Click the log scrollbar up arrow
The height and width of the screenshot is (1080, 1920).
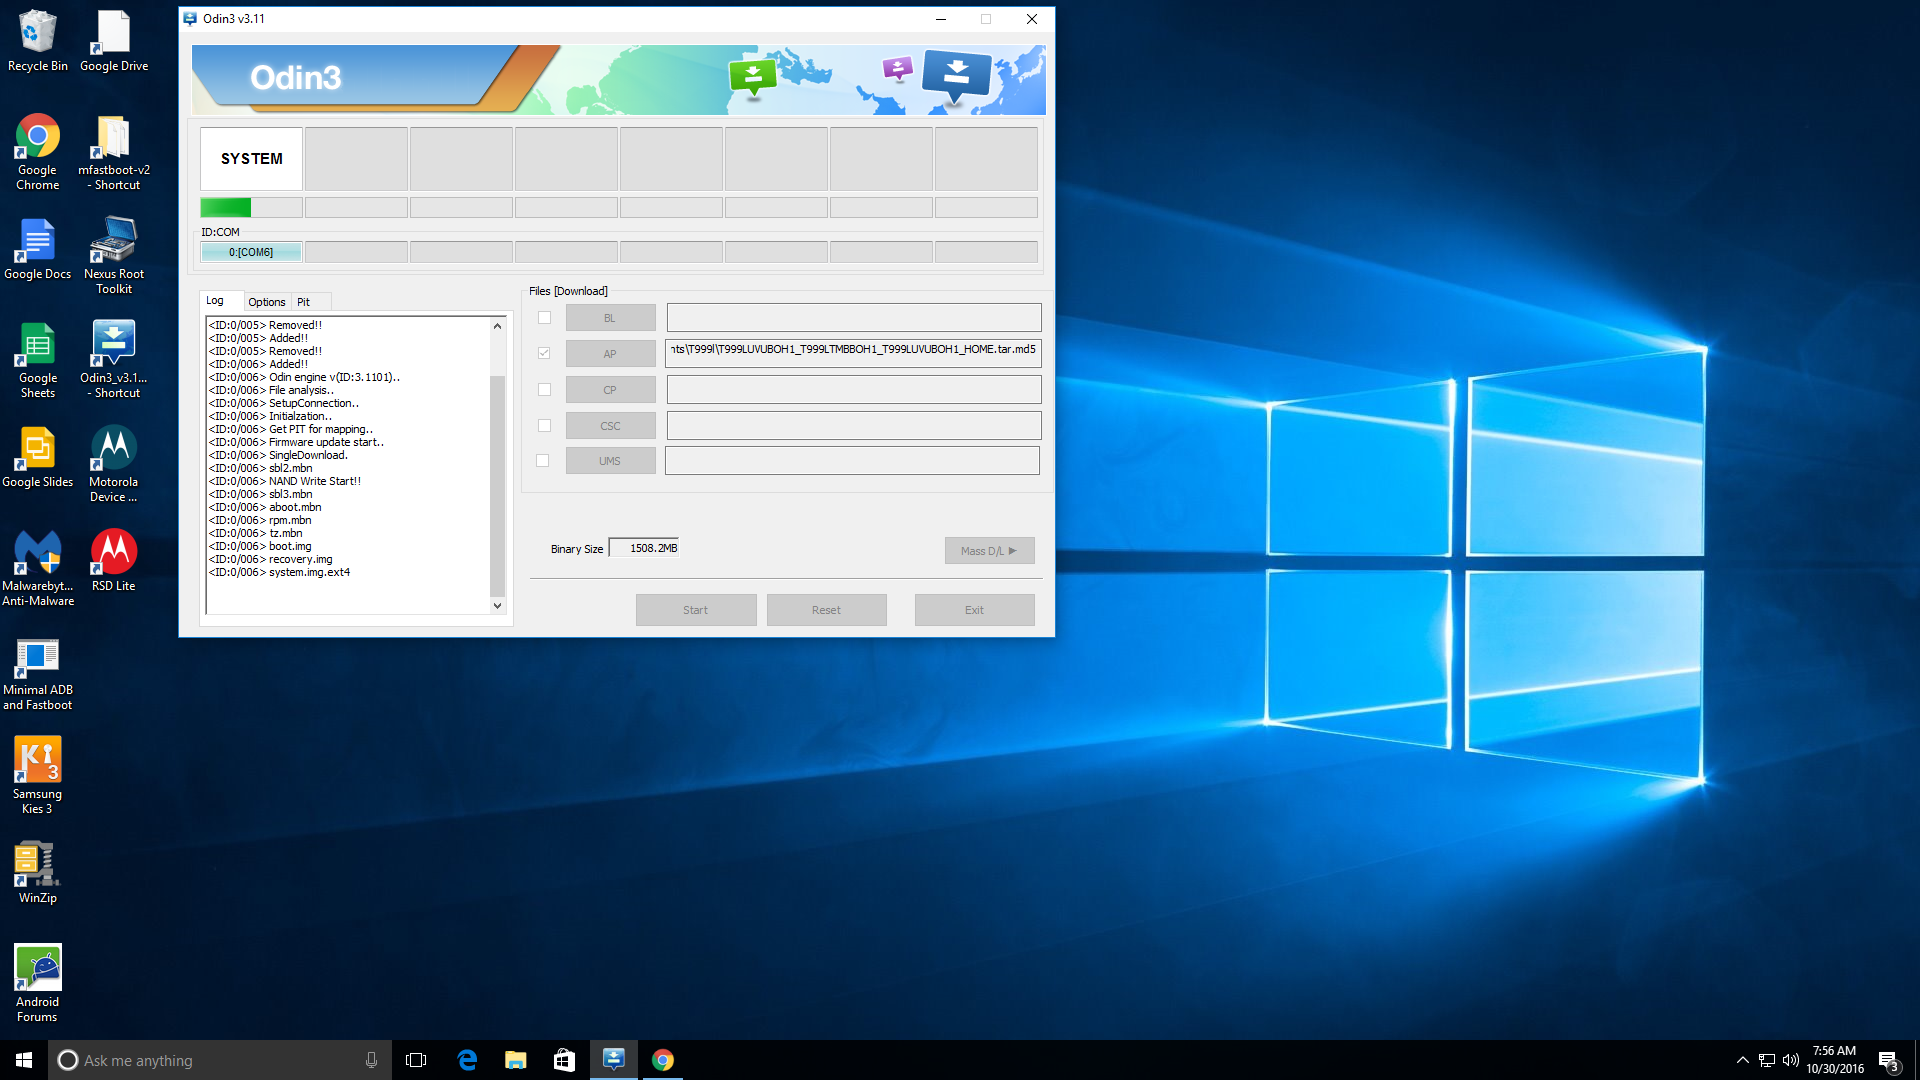[497, 326]
